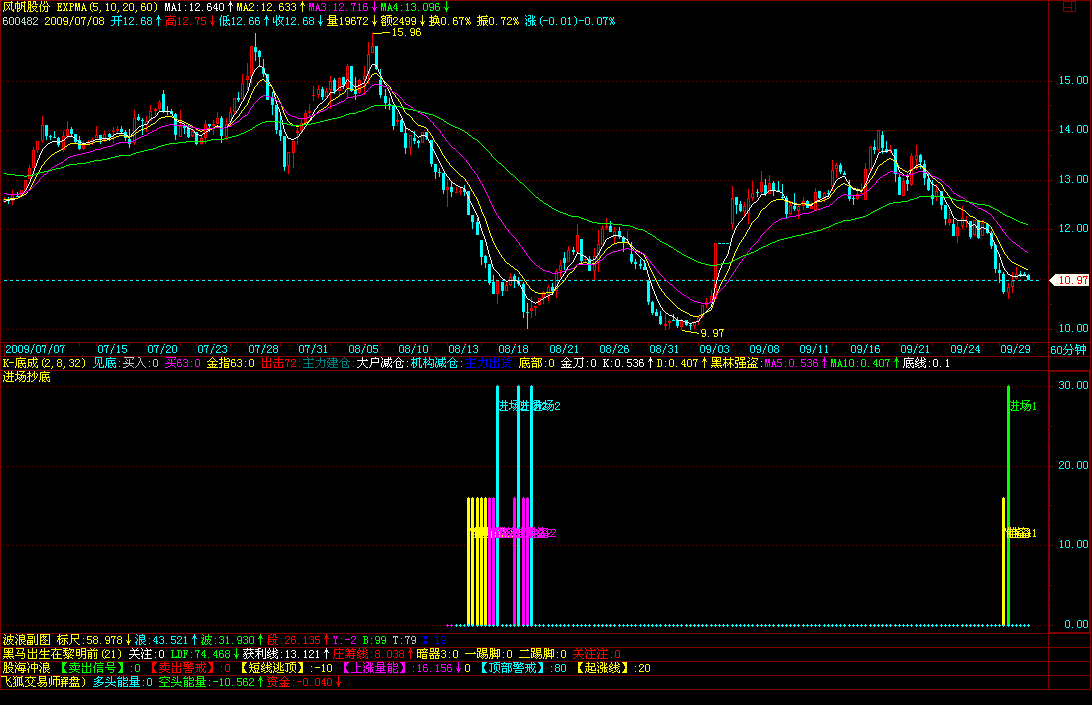This screenshot has height=705, width=1092.
Task: Open the panel layout icon at top right
Action: 1069,7
